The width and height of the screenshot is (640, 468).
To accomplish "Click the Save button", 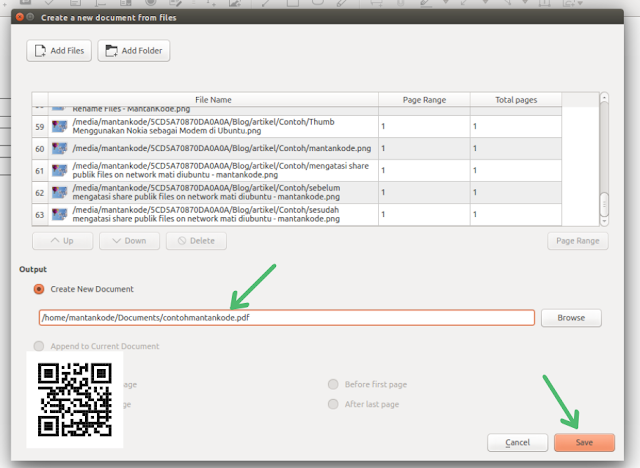I will click(584, 443).
